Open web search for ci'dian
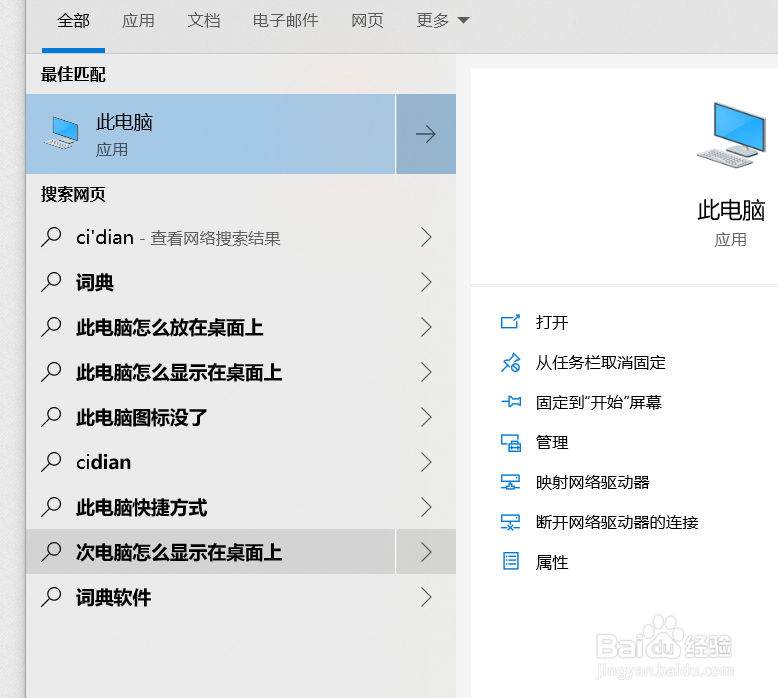778x698 pixels. (210, 238)
